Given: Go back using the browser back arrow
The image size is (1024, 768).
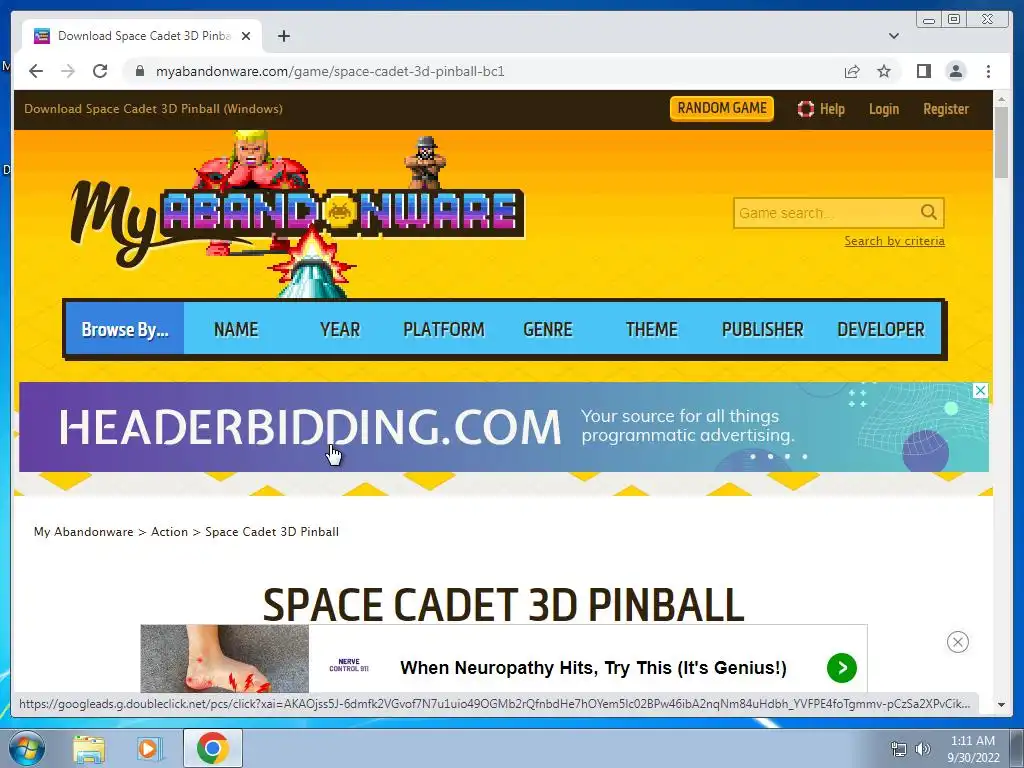Looking at the screenshot, I should pyautogui.click(x=36, y=71).
